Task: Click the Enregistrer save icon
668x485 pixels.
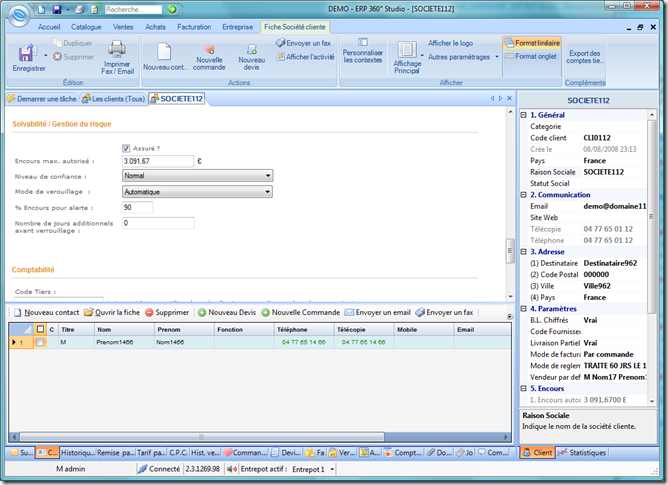Action: pos(26,53)
